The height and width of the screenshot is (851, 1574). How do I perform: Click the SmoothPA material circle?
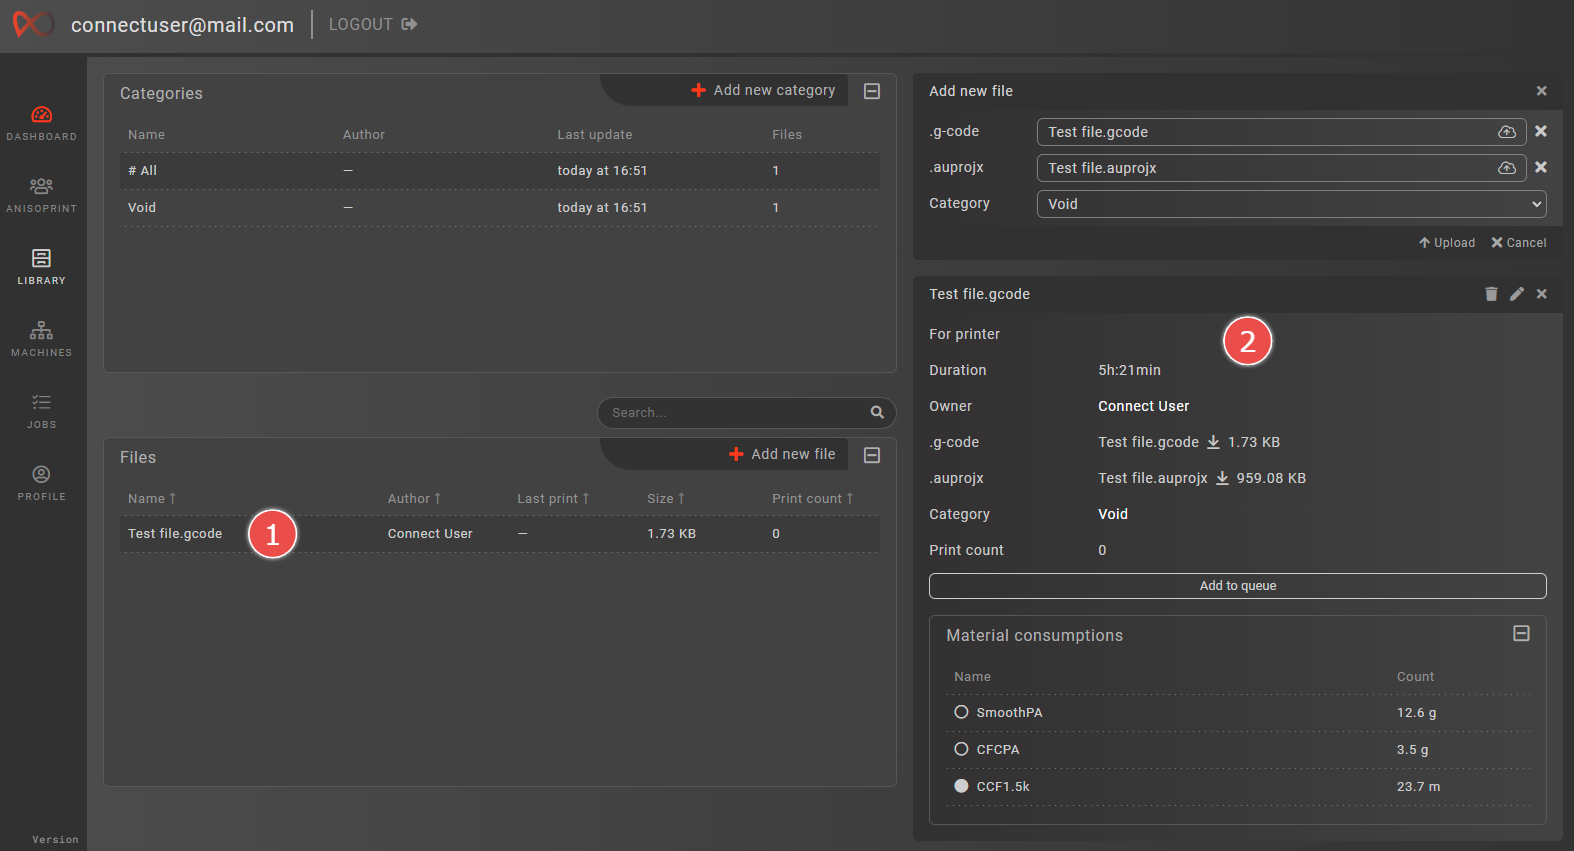(961, 712)
